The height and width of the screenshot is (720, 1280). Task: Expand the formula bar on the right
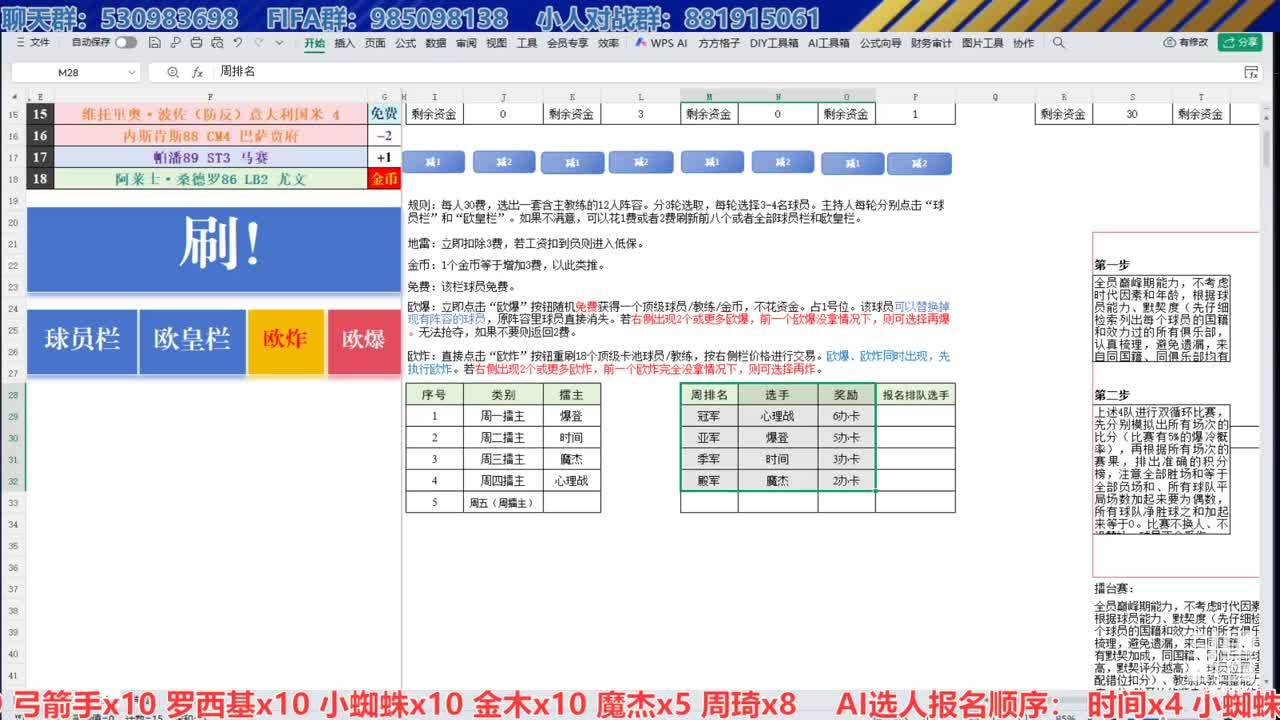1251,72
